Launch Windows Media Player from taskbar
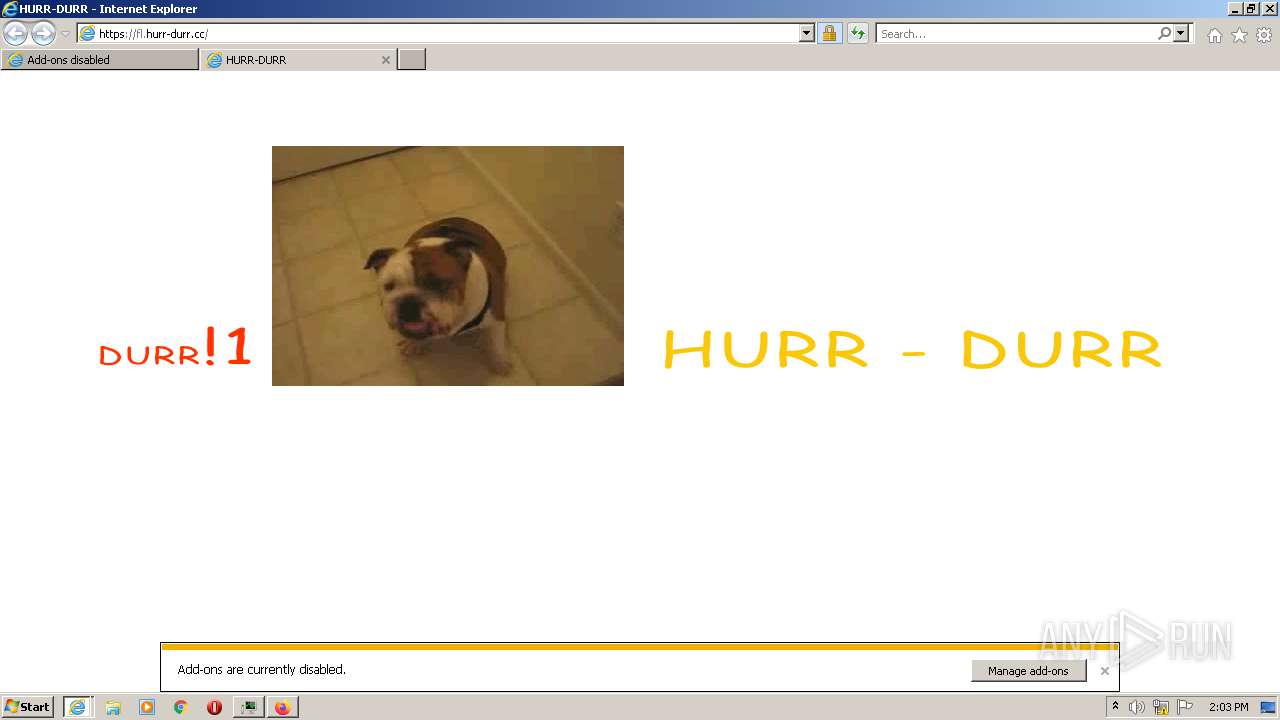The image size is (1280, 720). click(x=147, y=707)
